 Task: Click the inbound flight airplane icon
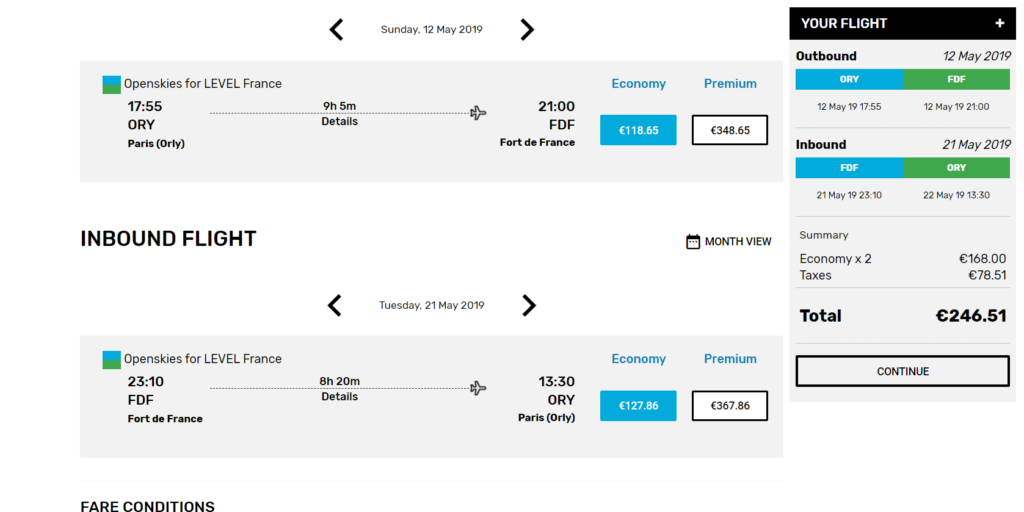tap(478, 388)
